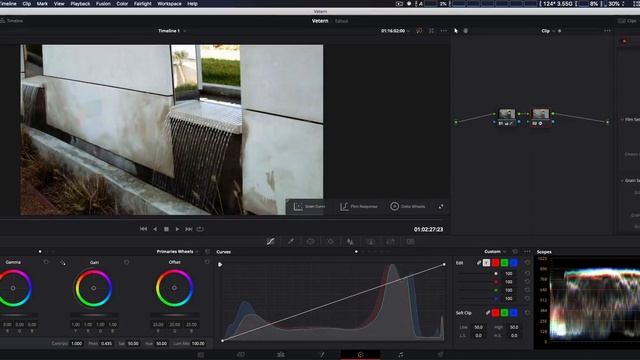Open the Playback menu
The height and width of the screenshot is (360, 640).
pos(80,4)
